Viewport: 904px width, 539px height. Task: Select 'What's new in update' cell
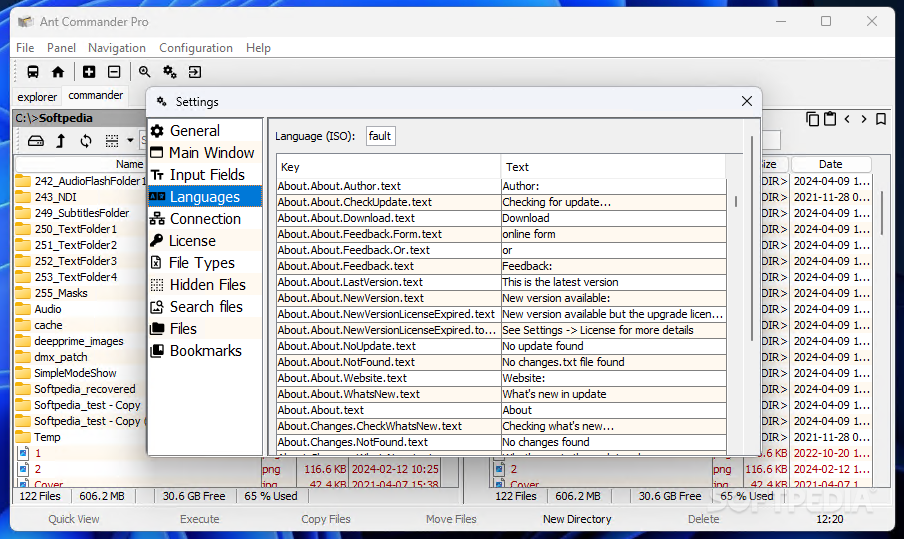(x=613, y=394)
